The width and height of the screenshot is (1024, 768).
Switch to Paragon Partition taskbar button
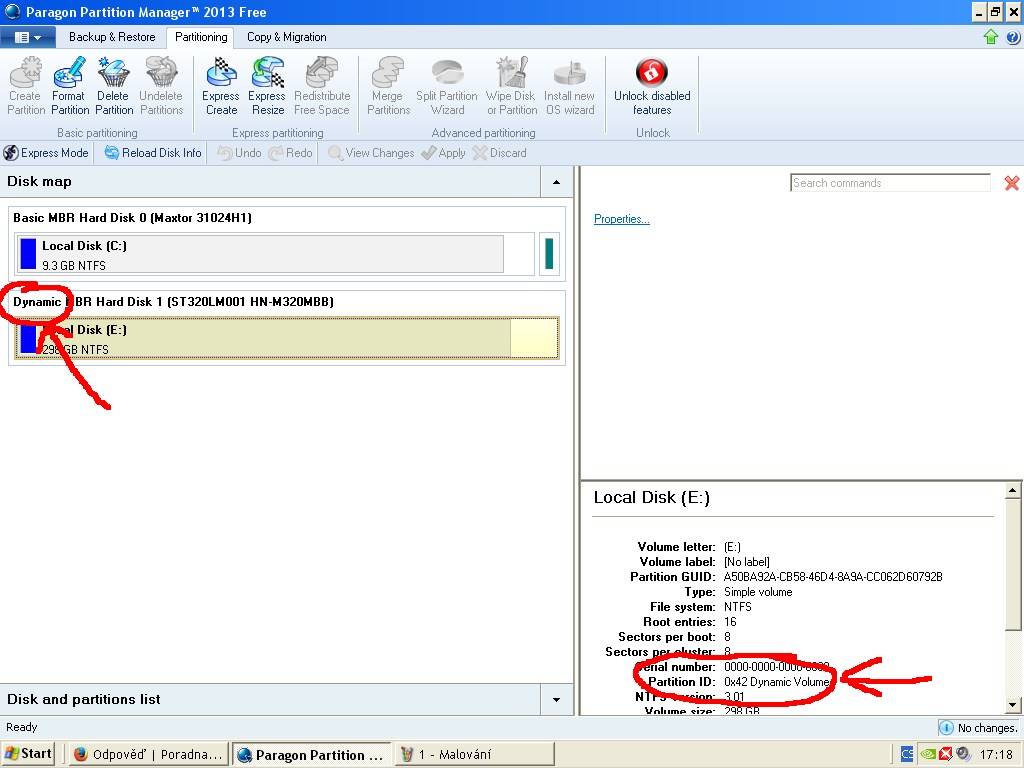[311, 755]
